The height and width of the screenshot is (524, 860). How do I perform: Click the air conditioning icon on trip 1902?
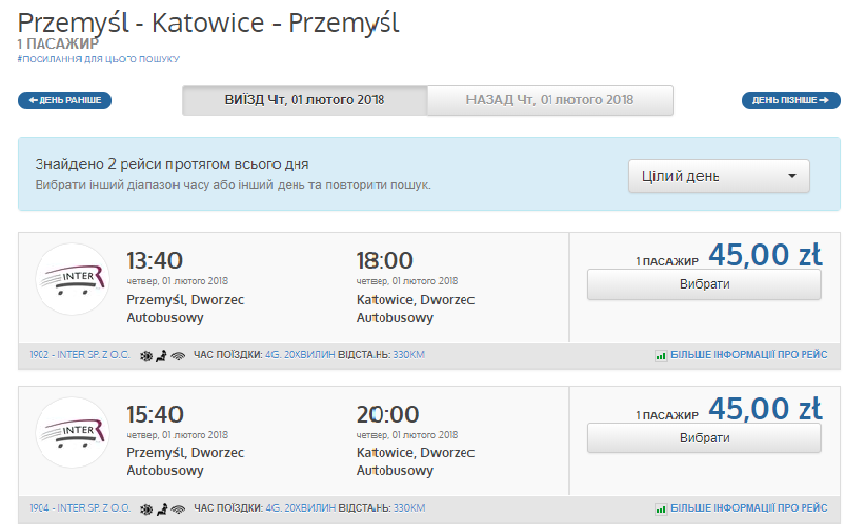(x=144, y=355)
